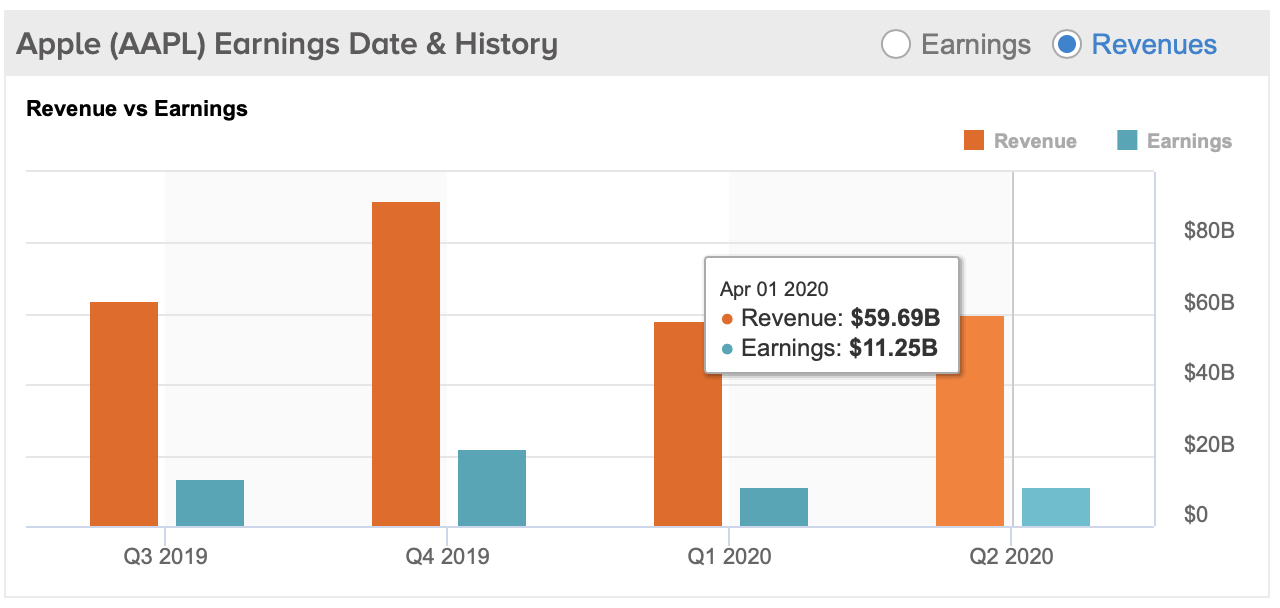Click the Revenue vs Earnings chart title
The image size is (1280, 608).
click(x=137, y=109)
